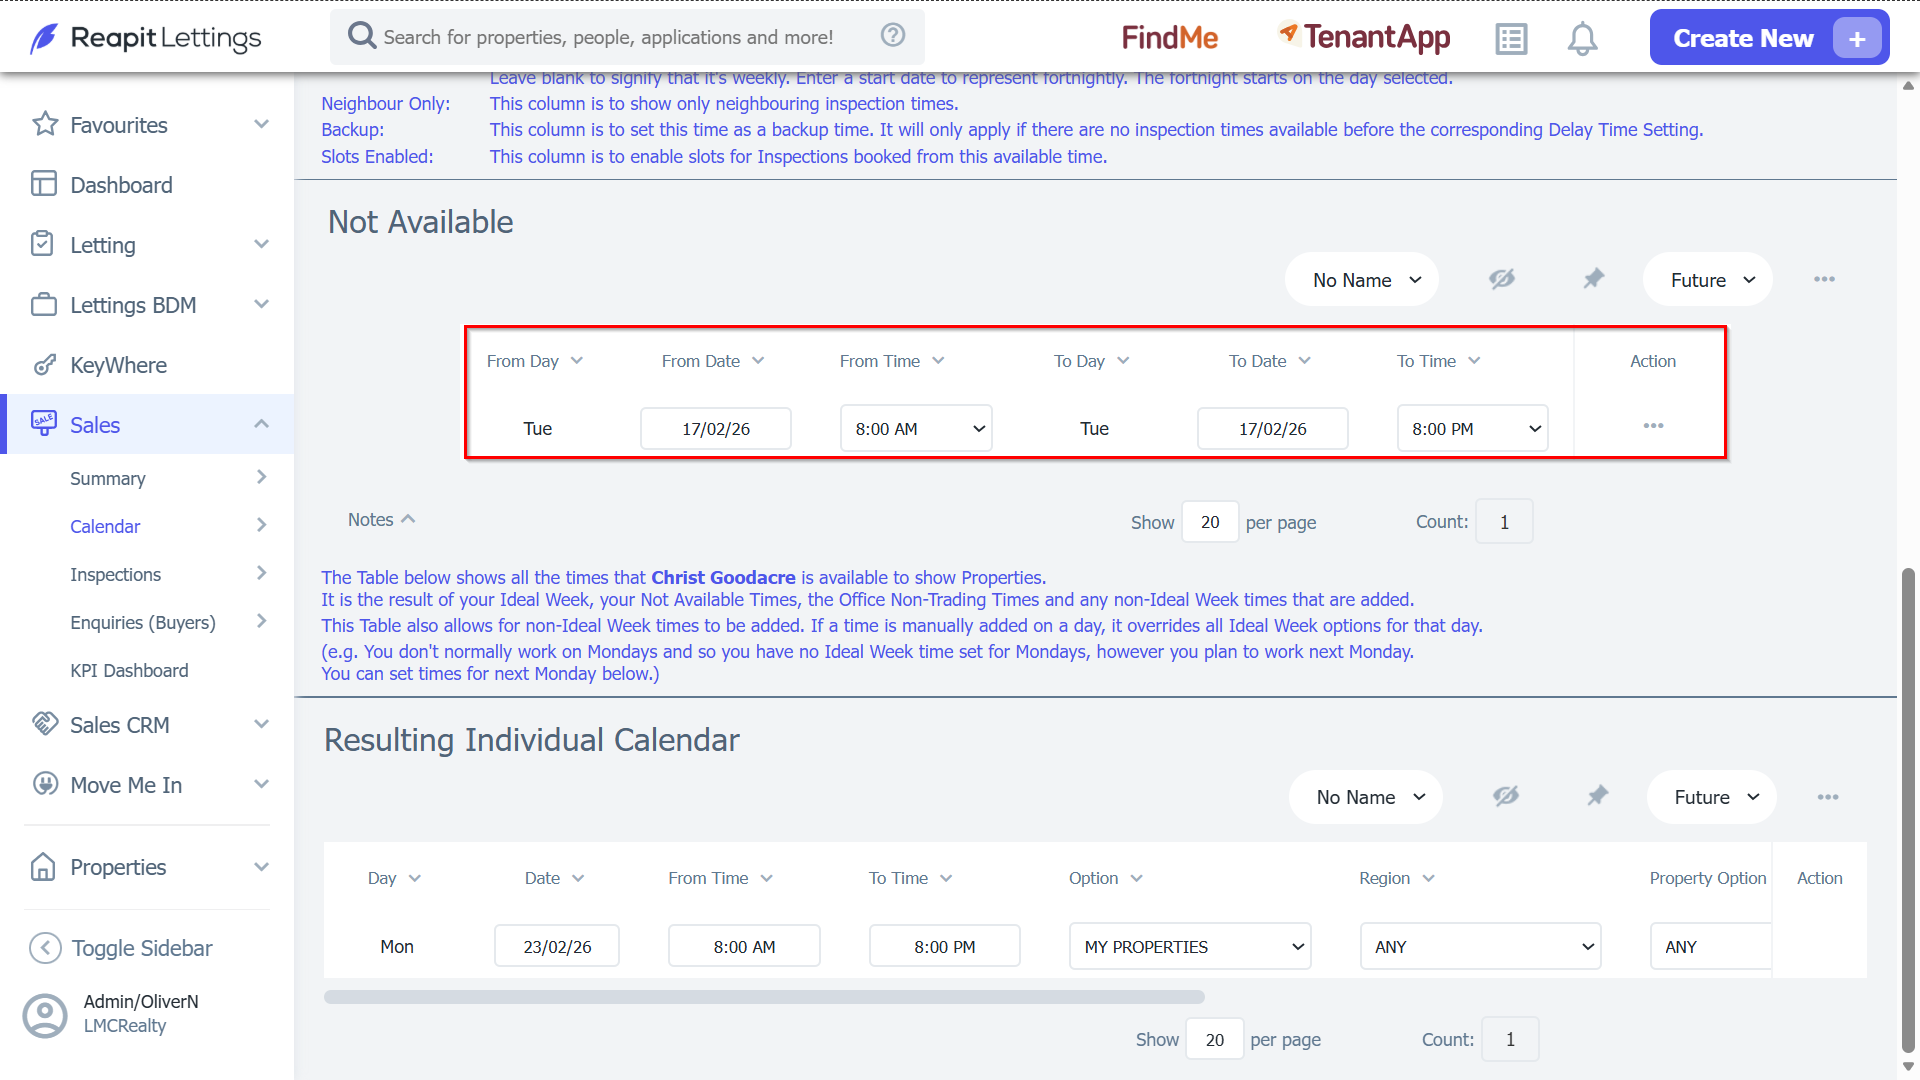Open the MY PROPERTIES option dropdown
This screenshot has height=1080, width=1920.
(1190, 946)
